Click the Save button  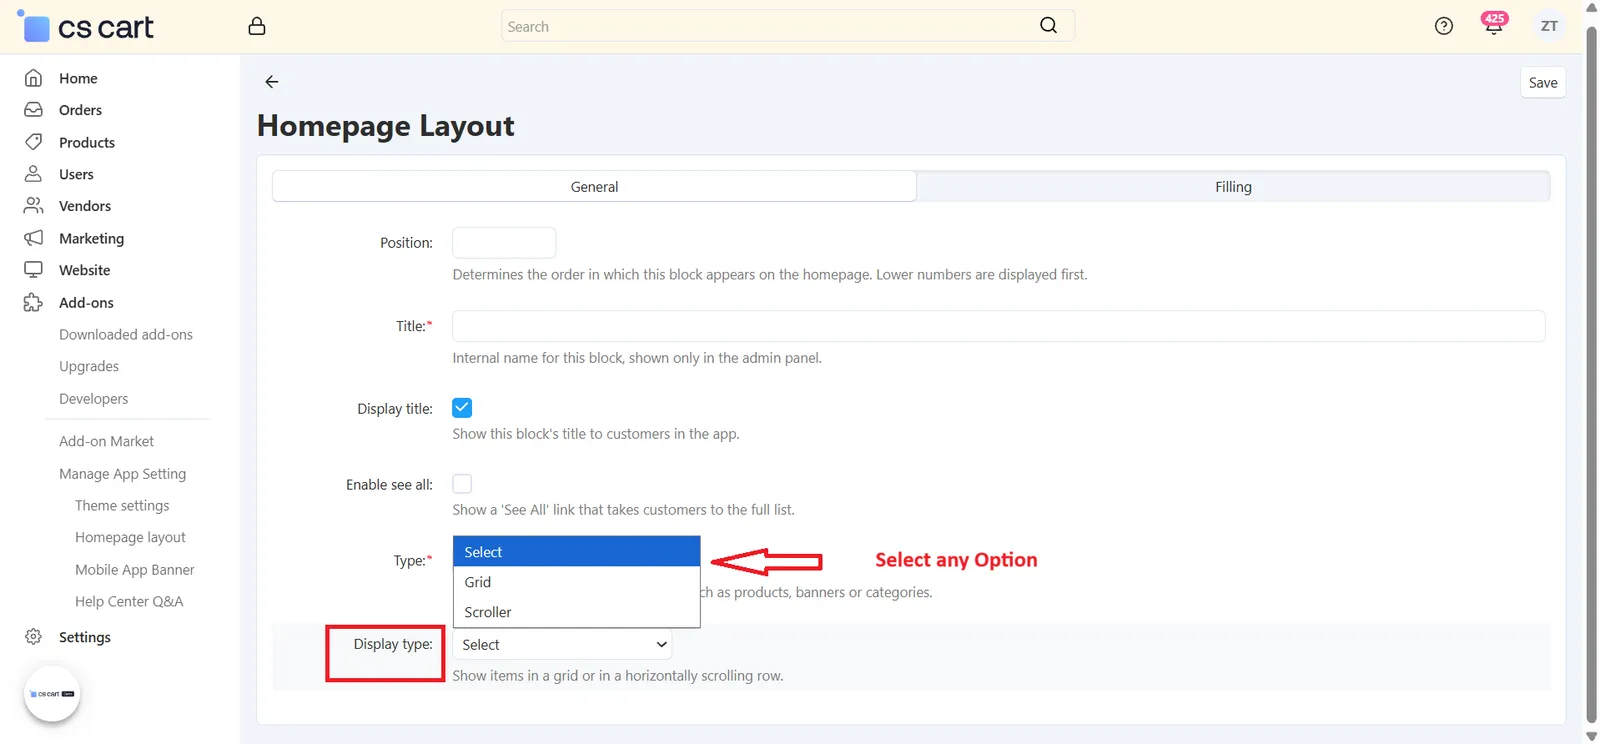1543,83
